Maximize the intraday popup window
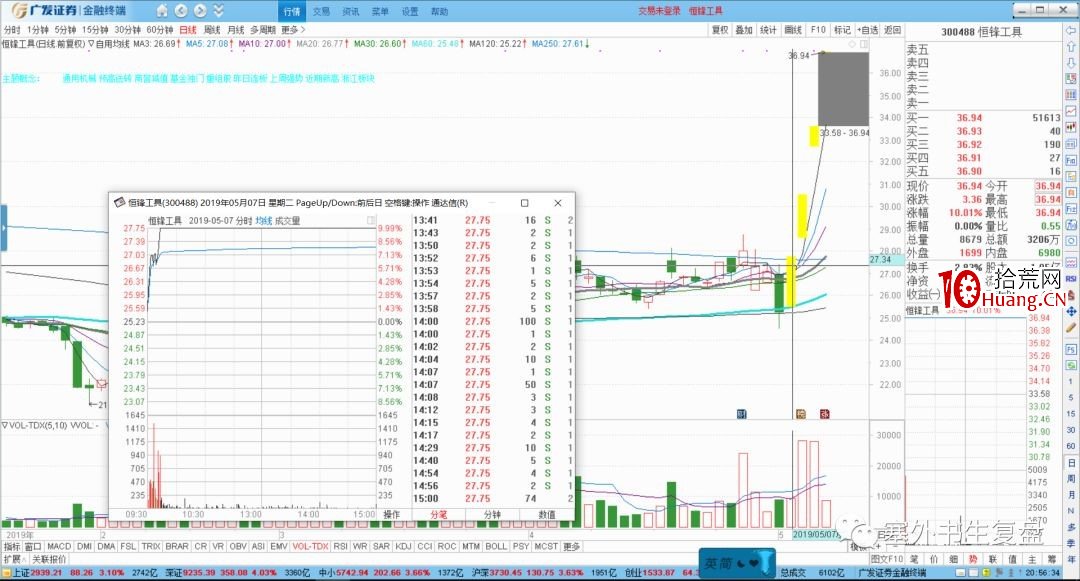The image size is (1080, 581). click(524, 202)
